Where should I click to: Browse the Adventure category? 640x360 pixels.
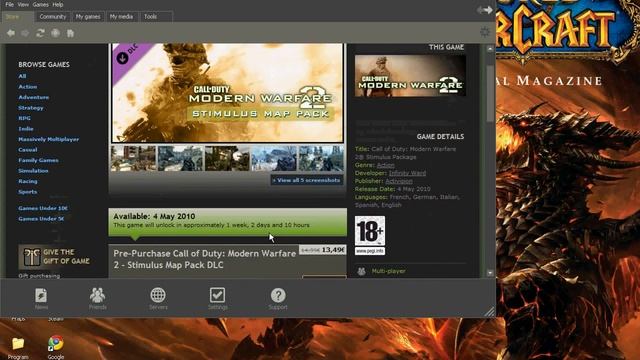33,97
